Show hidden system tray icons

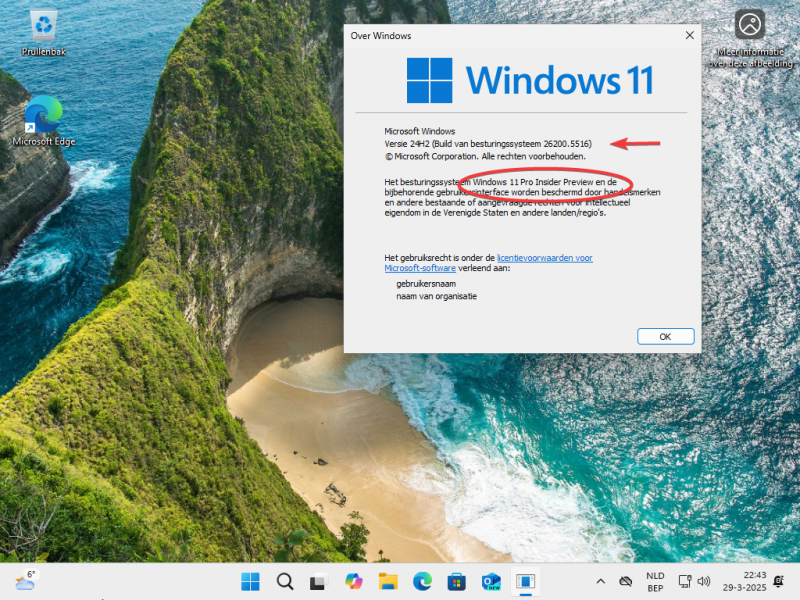[601, 581]
